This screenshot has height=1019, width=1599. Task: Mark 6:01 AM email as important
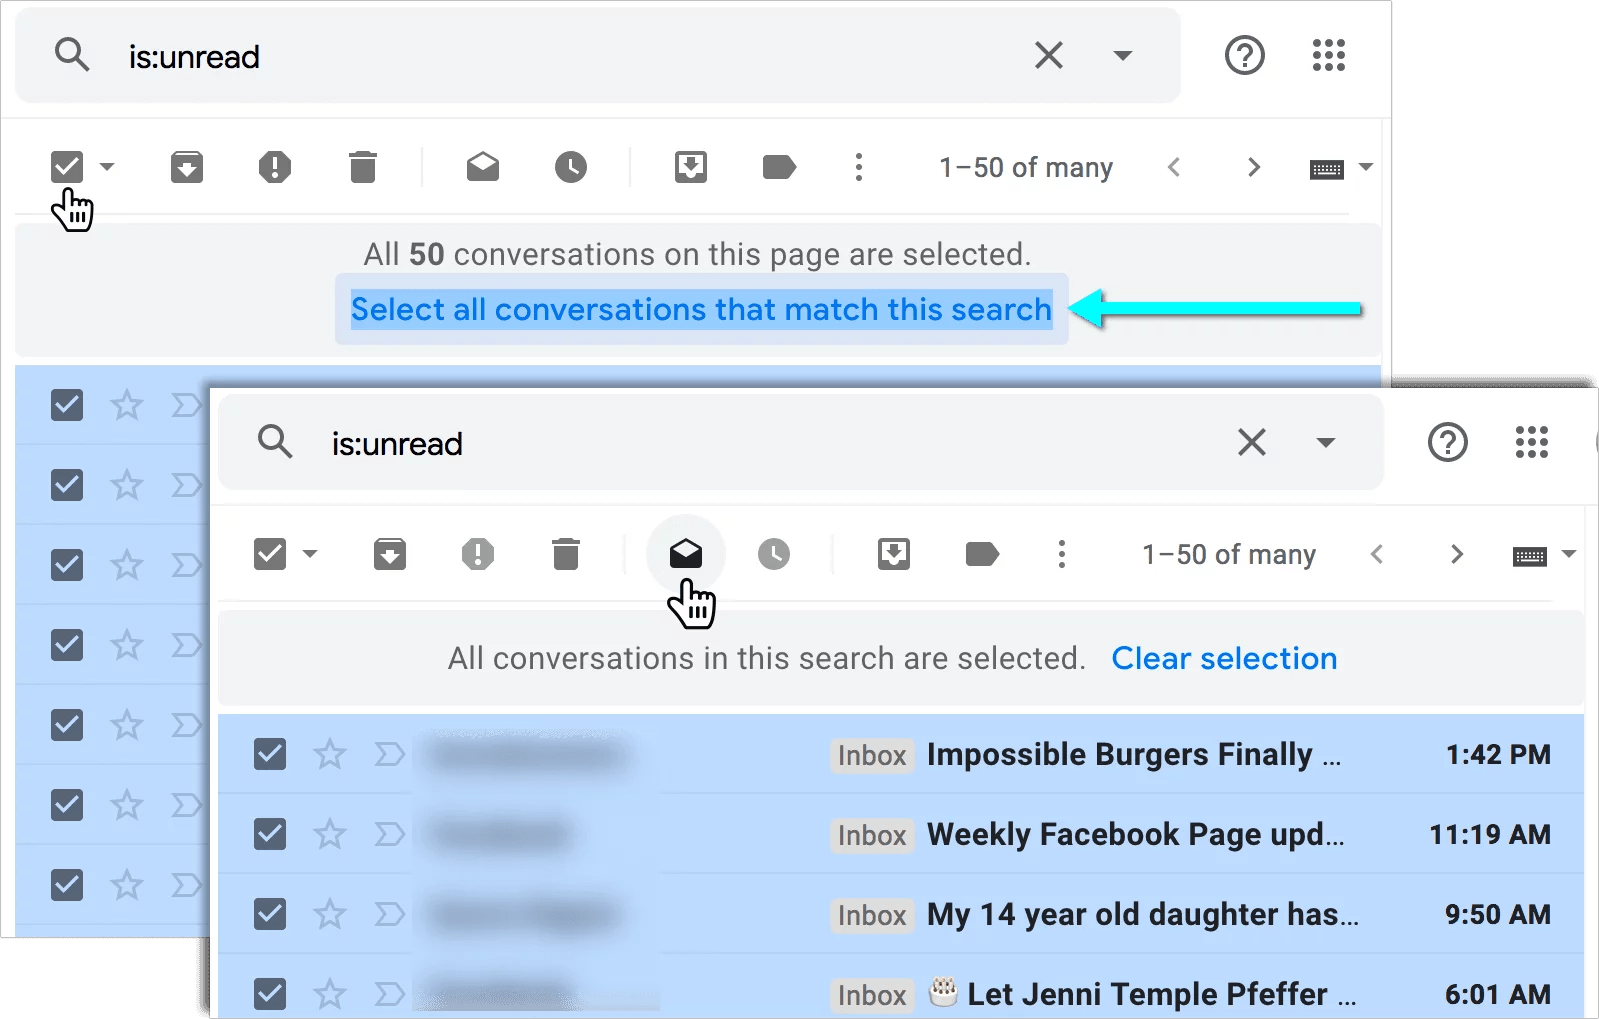pyautogui.click(x=389, y=994)
